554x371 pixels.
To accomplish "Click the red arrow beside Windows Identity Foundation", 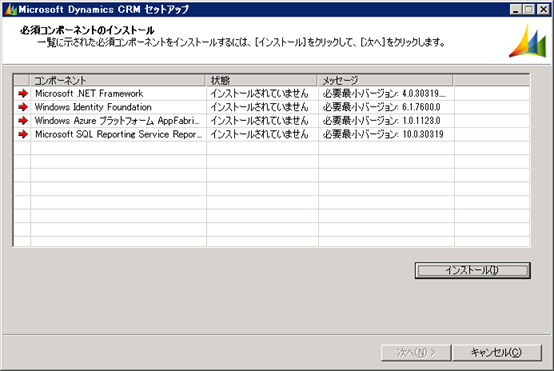I will [23, 107].
